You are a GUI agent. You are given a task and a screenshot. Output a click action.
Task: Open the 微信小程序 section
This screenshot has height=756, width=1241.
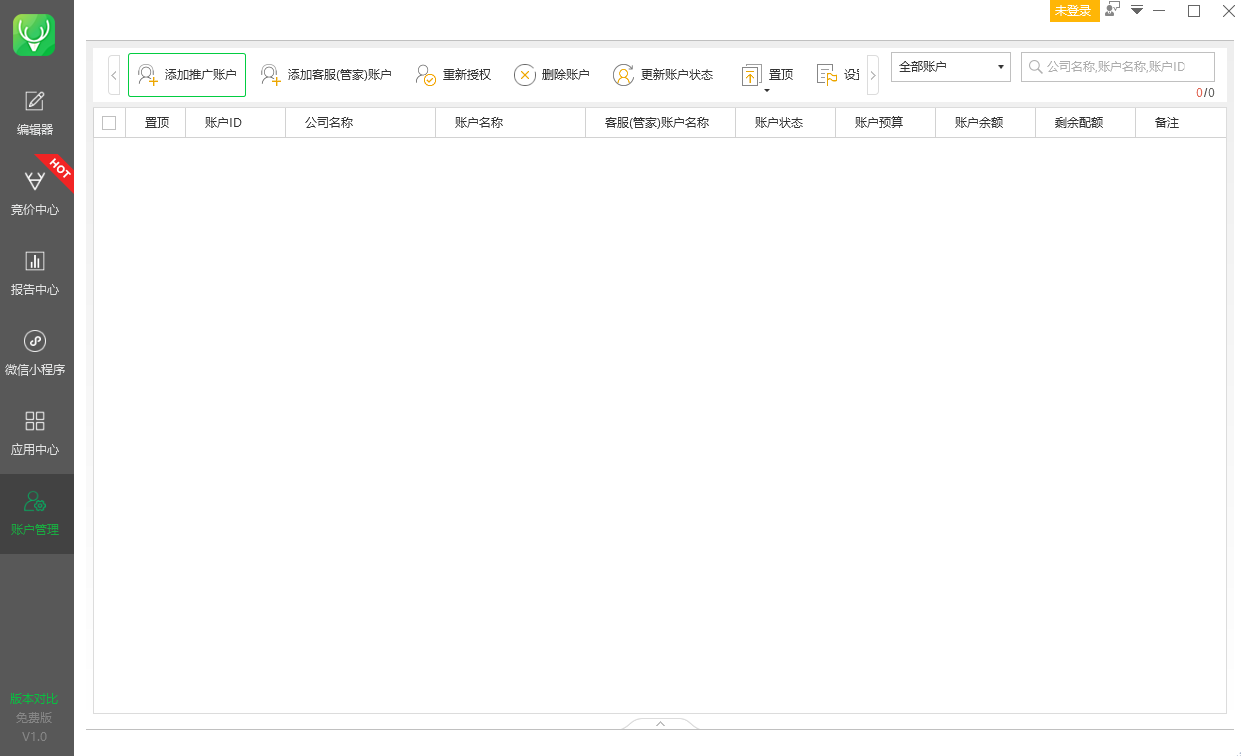point(35,353)
